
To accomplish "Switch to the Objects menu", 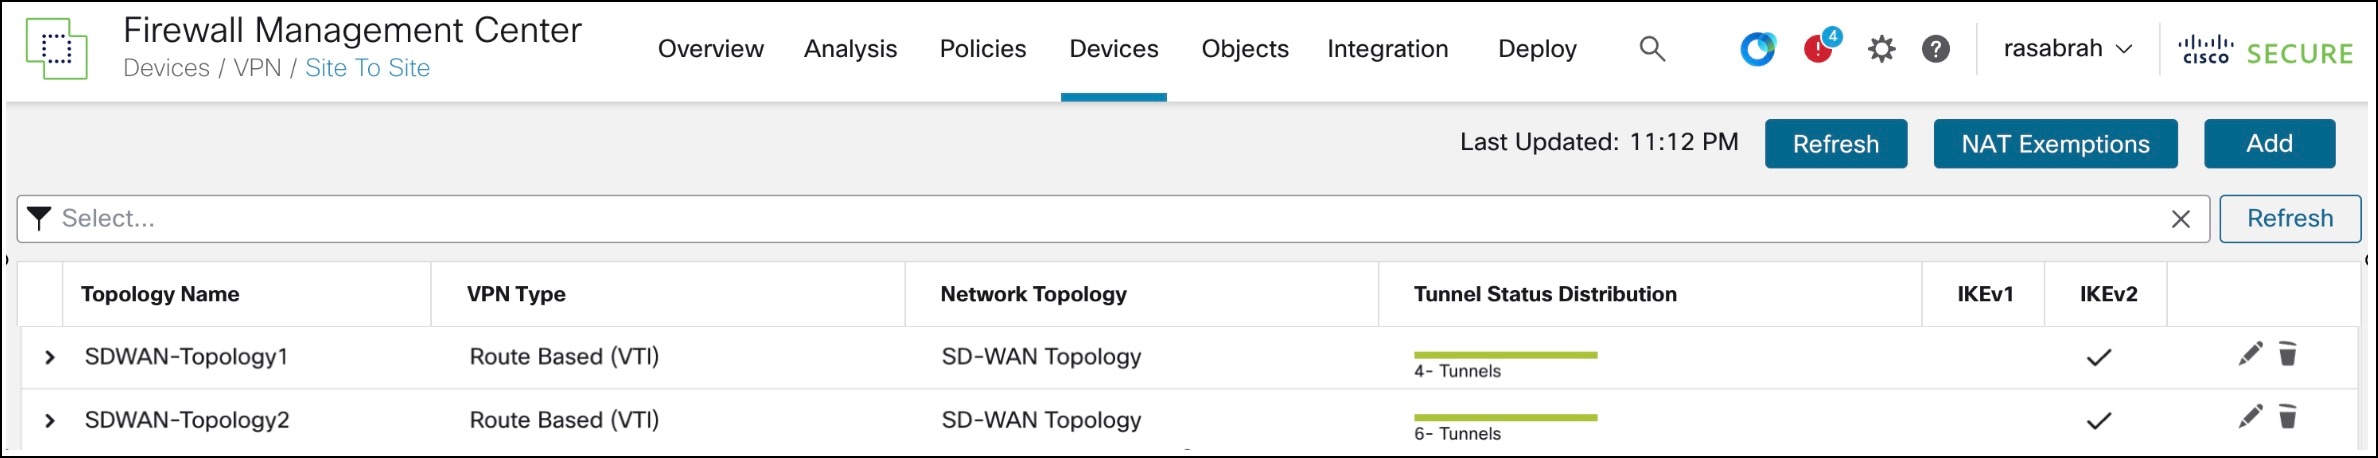I will tap(1244, 48).
